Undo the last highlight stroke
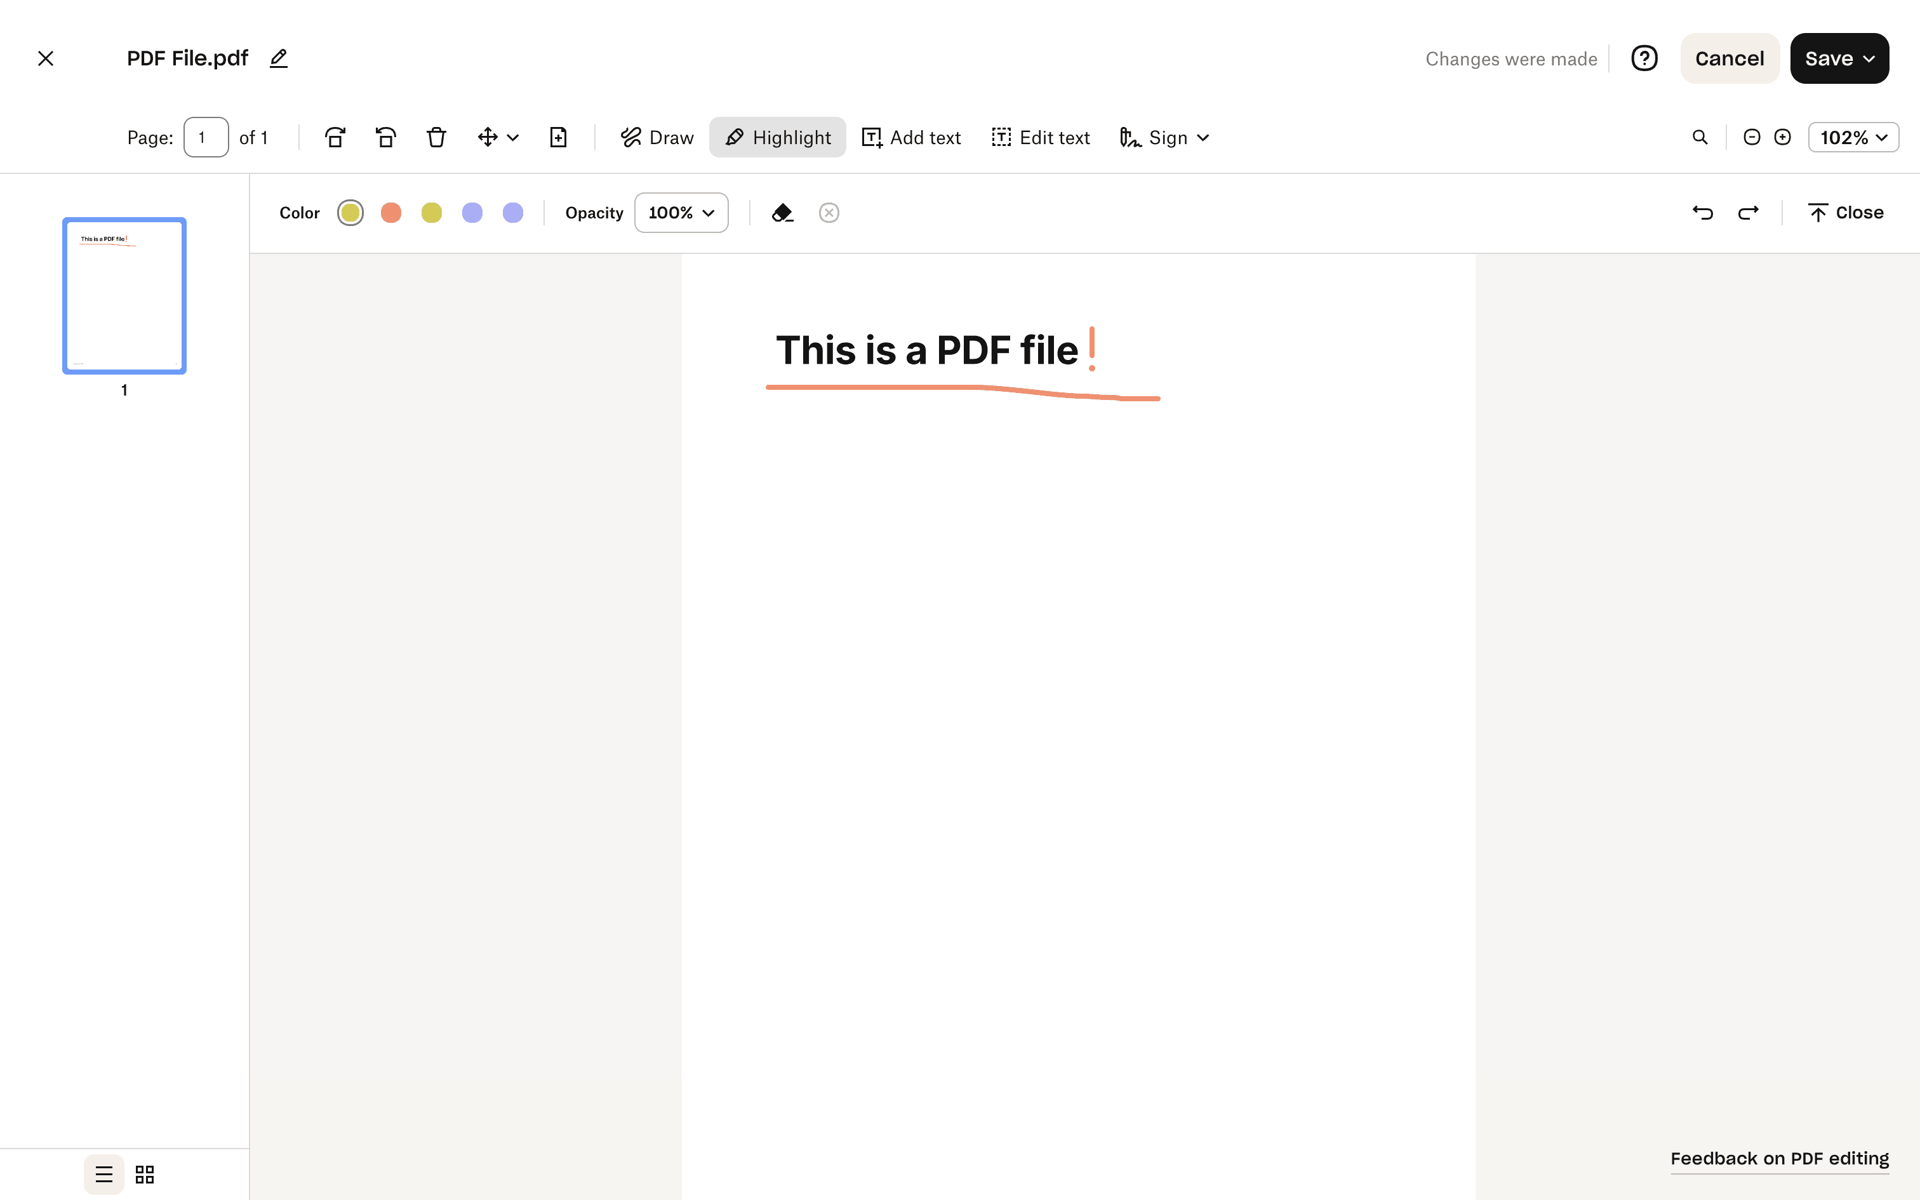This screenshot has width=1920, height=1200. (x=1703, y=213)
